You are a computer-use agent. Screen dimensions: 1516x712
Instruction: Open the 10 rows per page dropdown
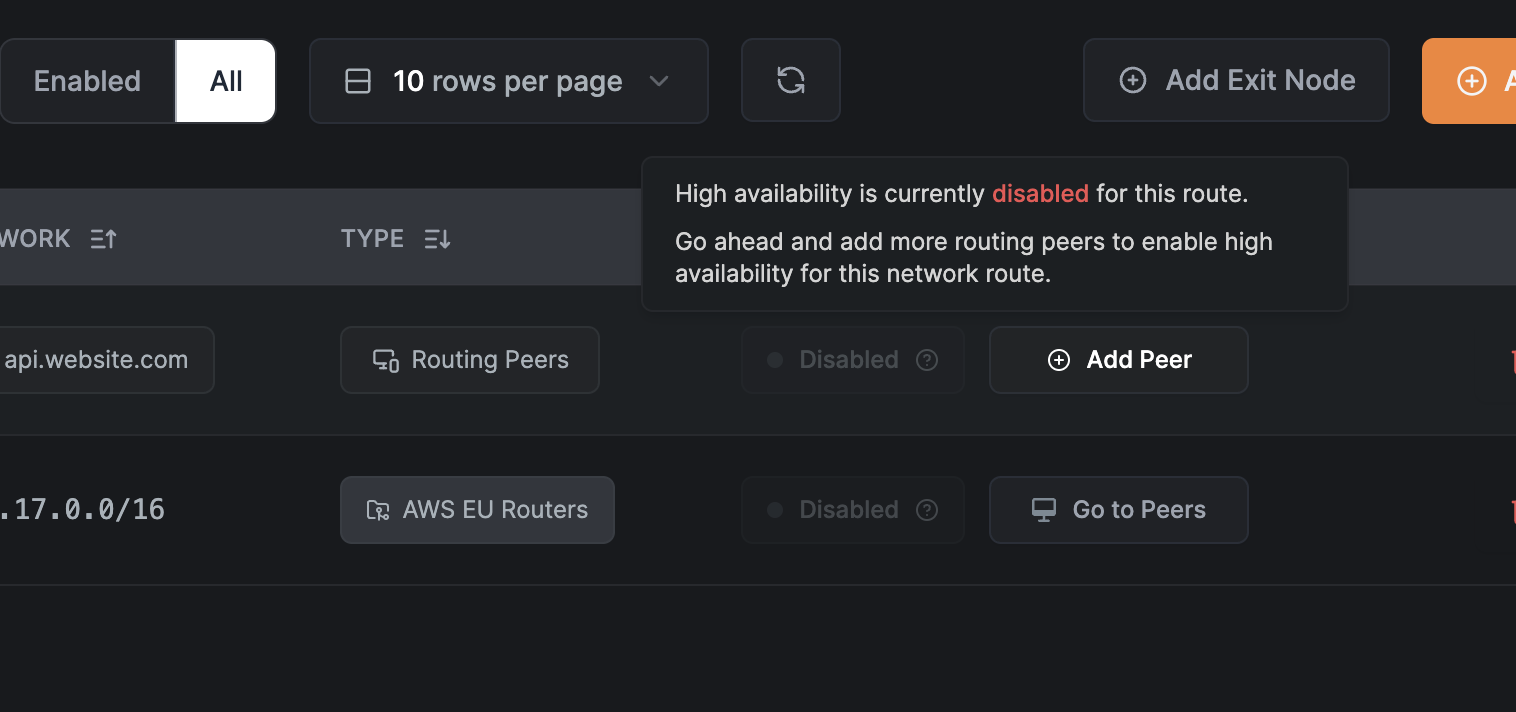coord(508,81)
